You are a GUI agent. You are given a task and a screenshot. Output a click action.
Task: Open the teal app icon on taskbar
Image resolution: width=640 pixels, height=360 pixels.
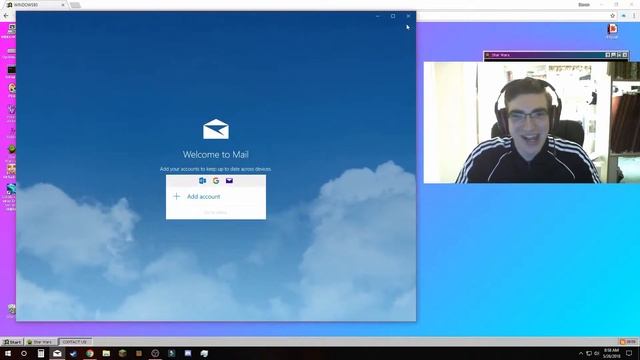pyautogui.click(x=171, y=353)
